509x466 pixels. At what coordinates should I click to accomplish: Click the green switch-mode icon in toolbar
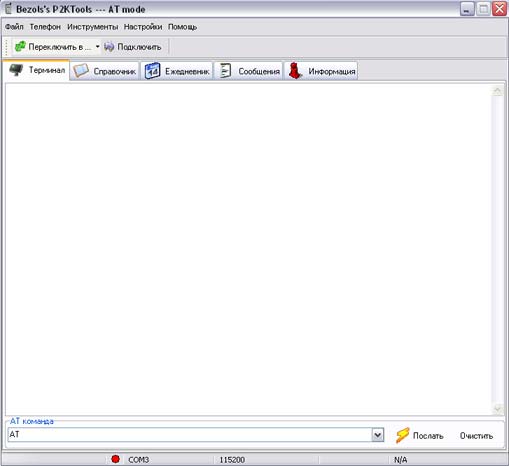20,46
